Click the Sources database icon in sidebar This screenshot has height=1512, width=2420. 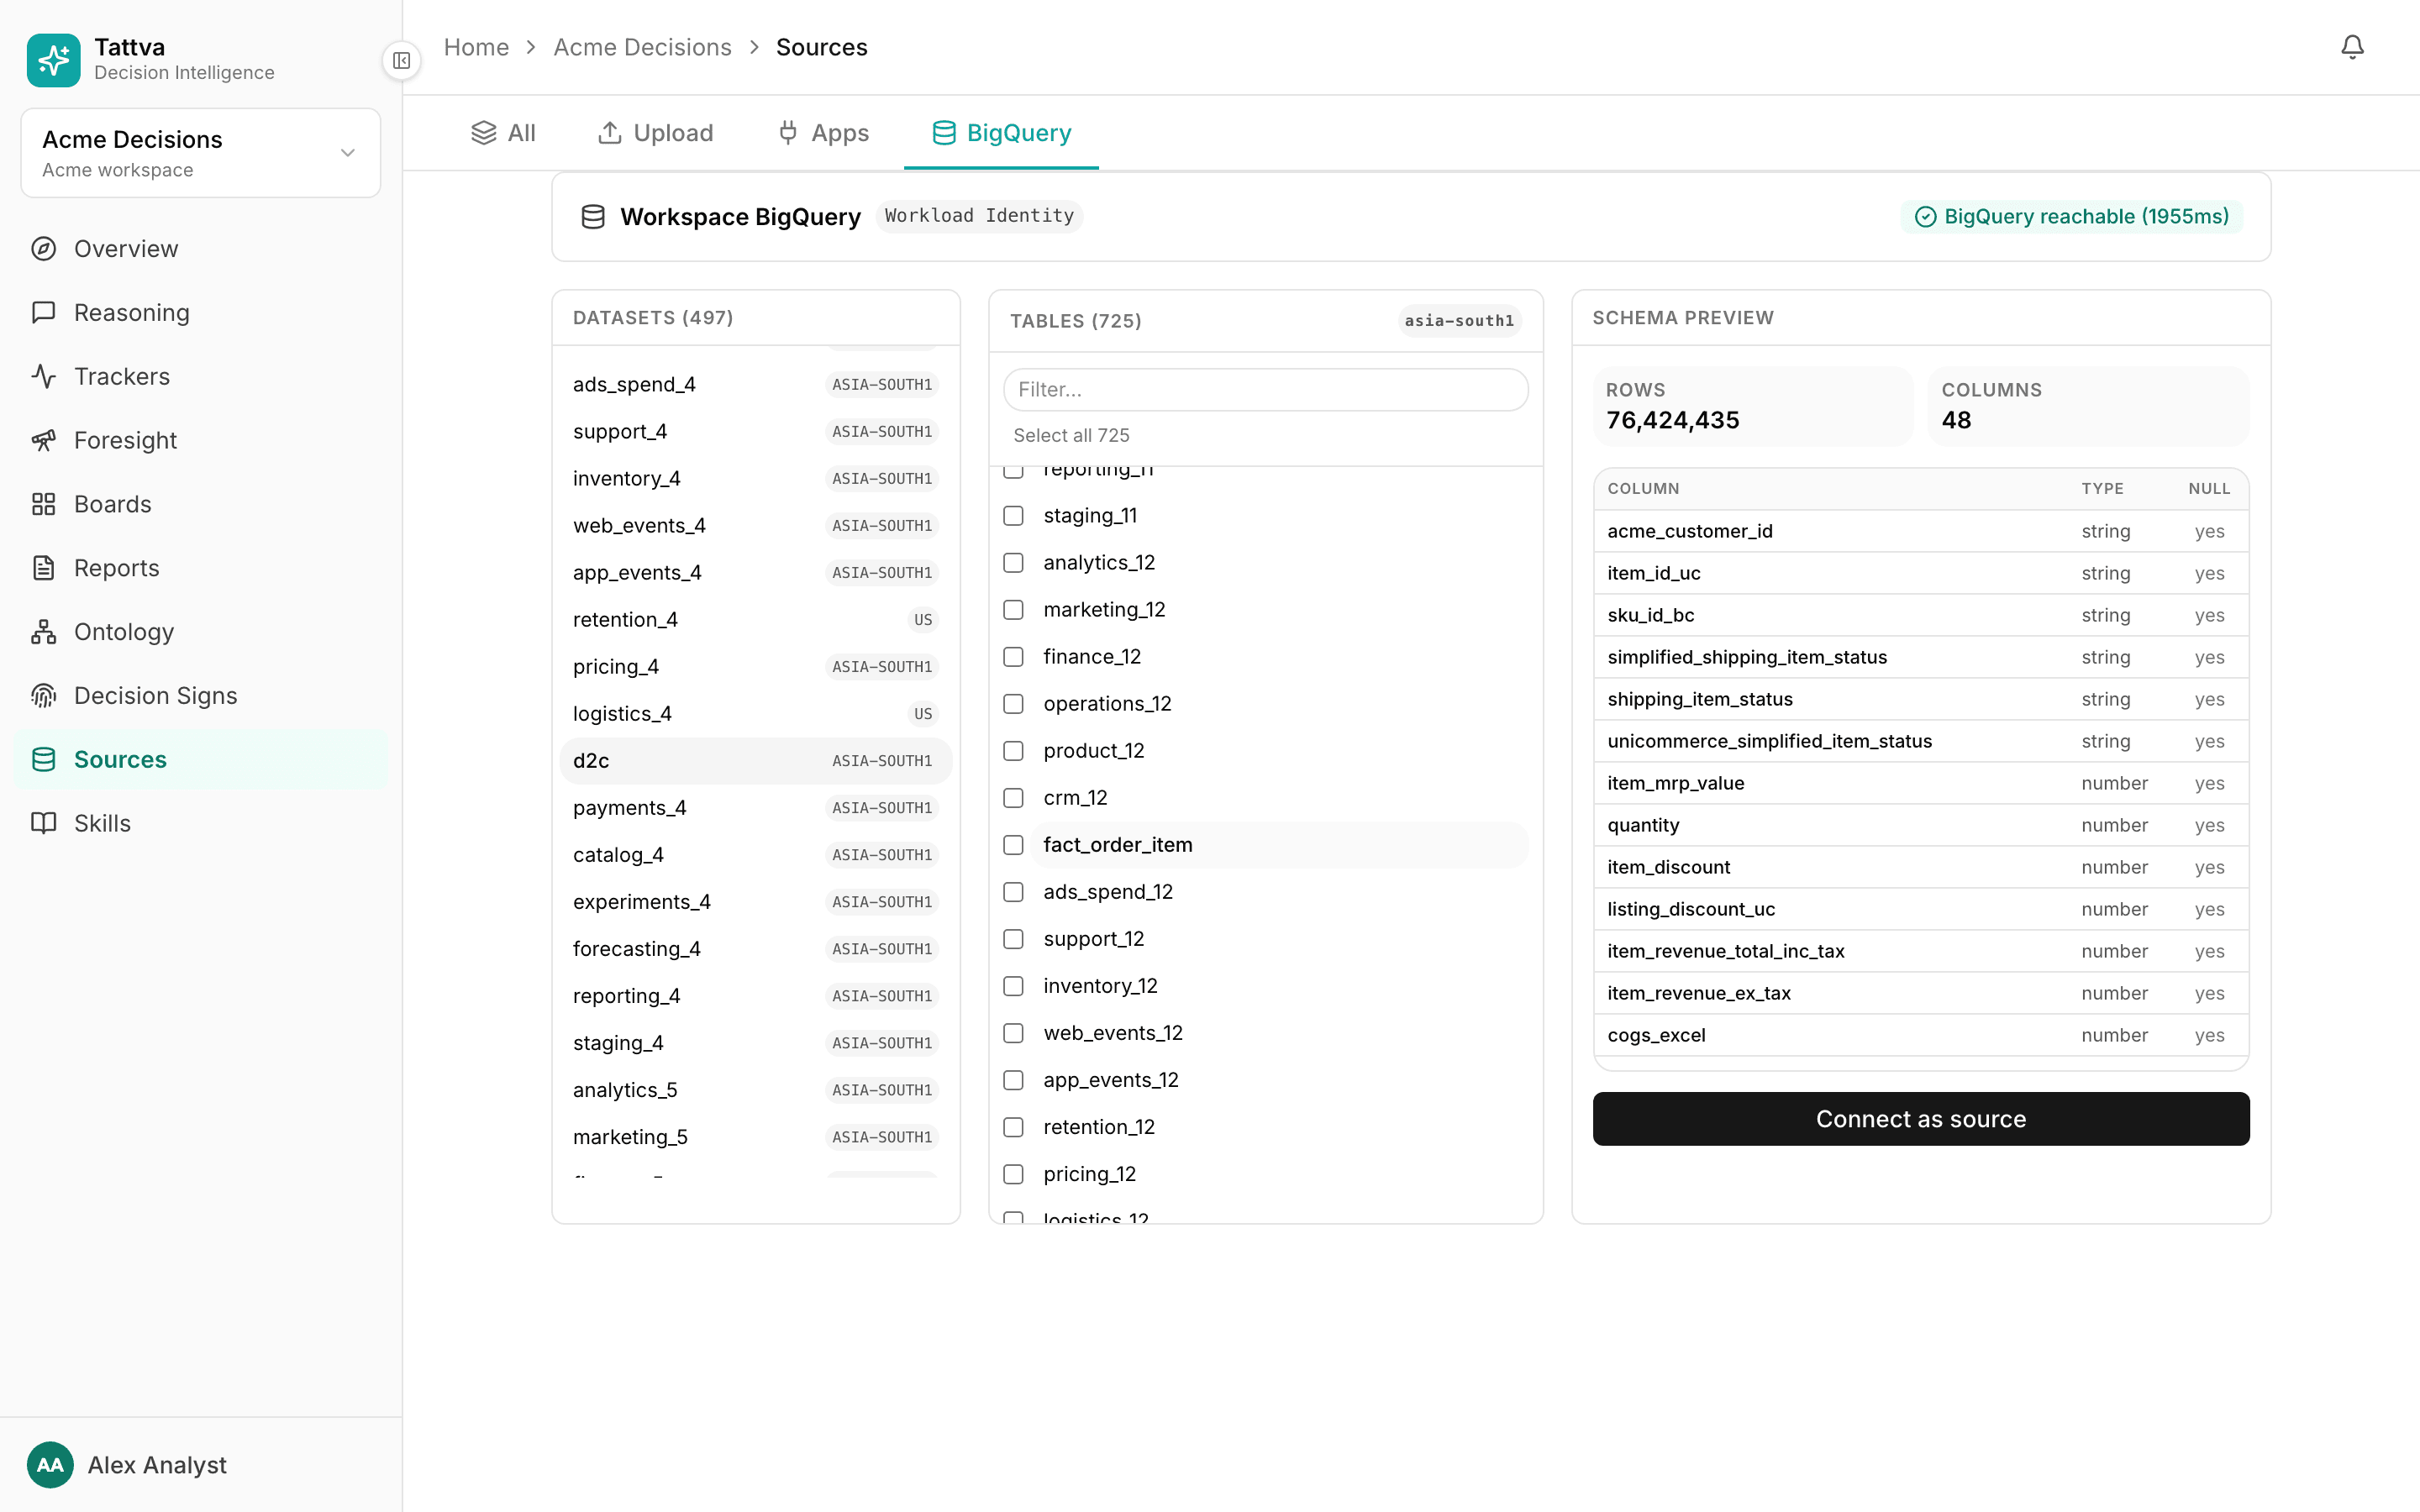43,760
